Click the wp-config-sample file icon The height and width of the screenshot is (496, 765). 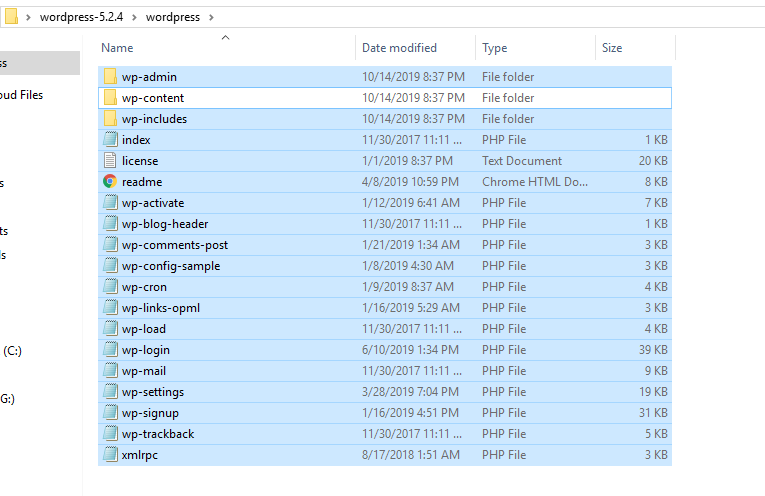(x=110, y=265)
